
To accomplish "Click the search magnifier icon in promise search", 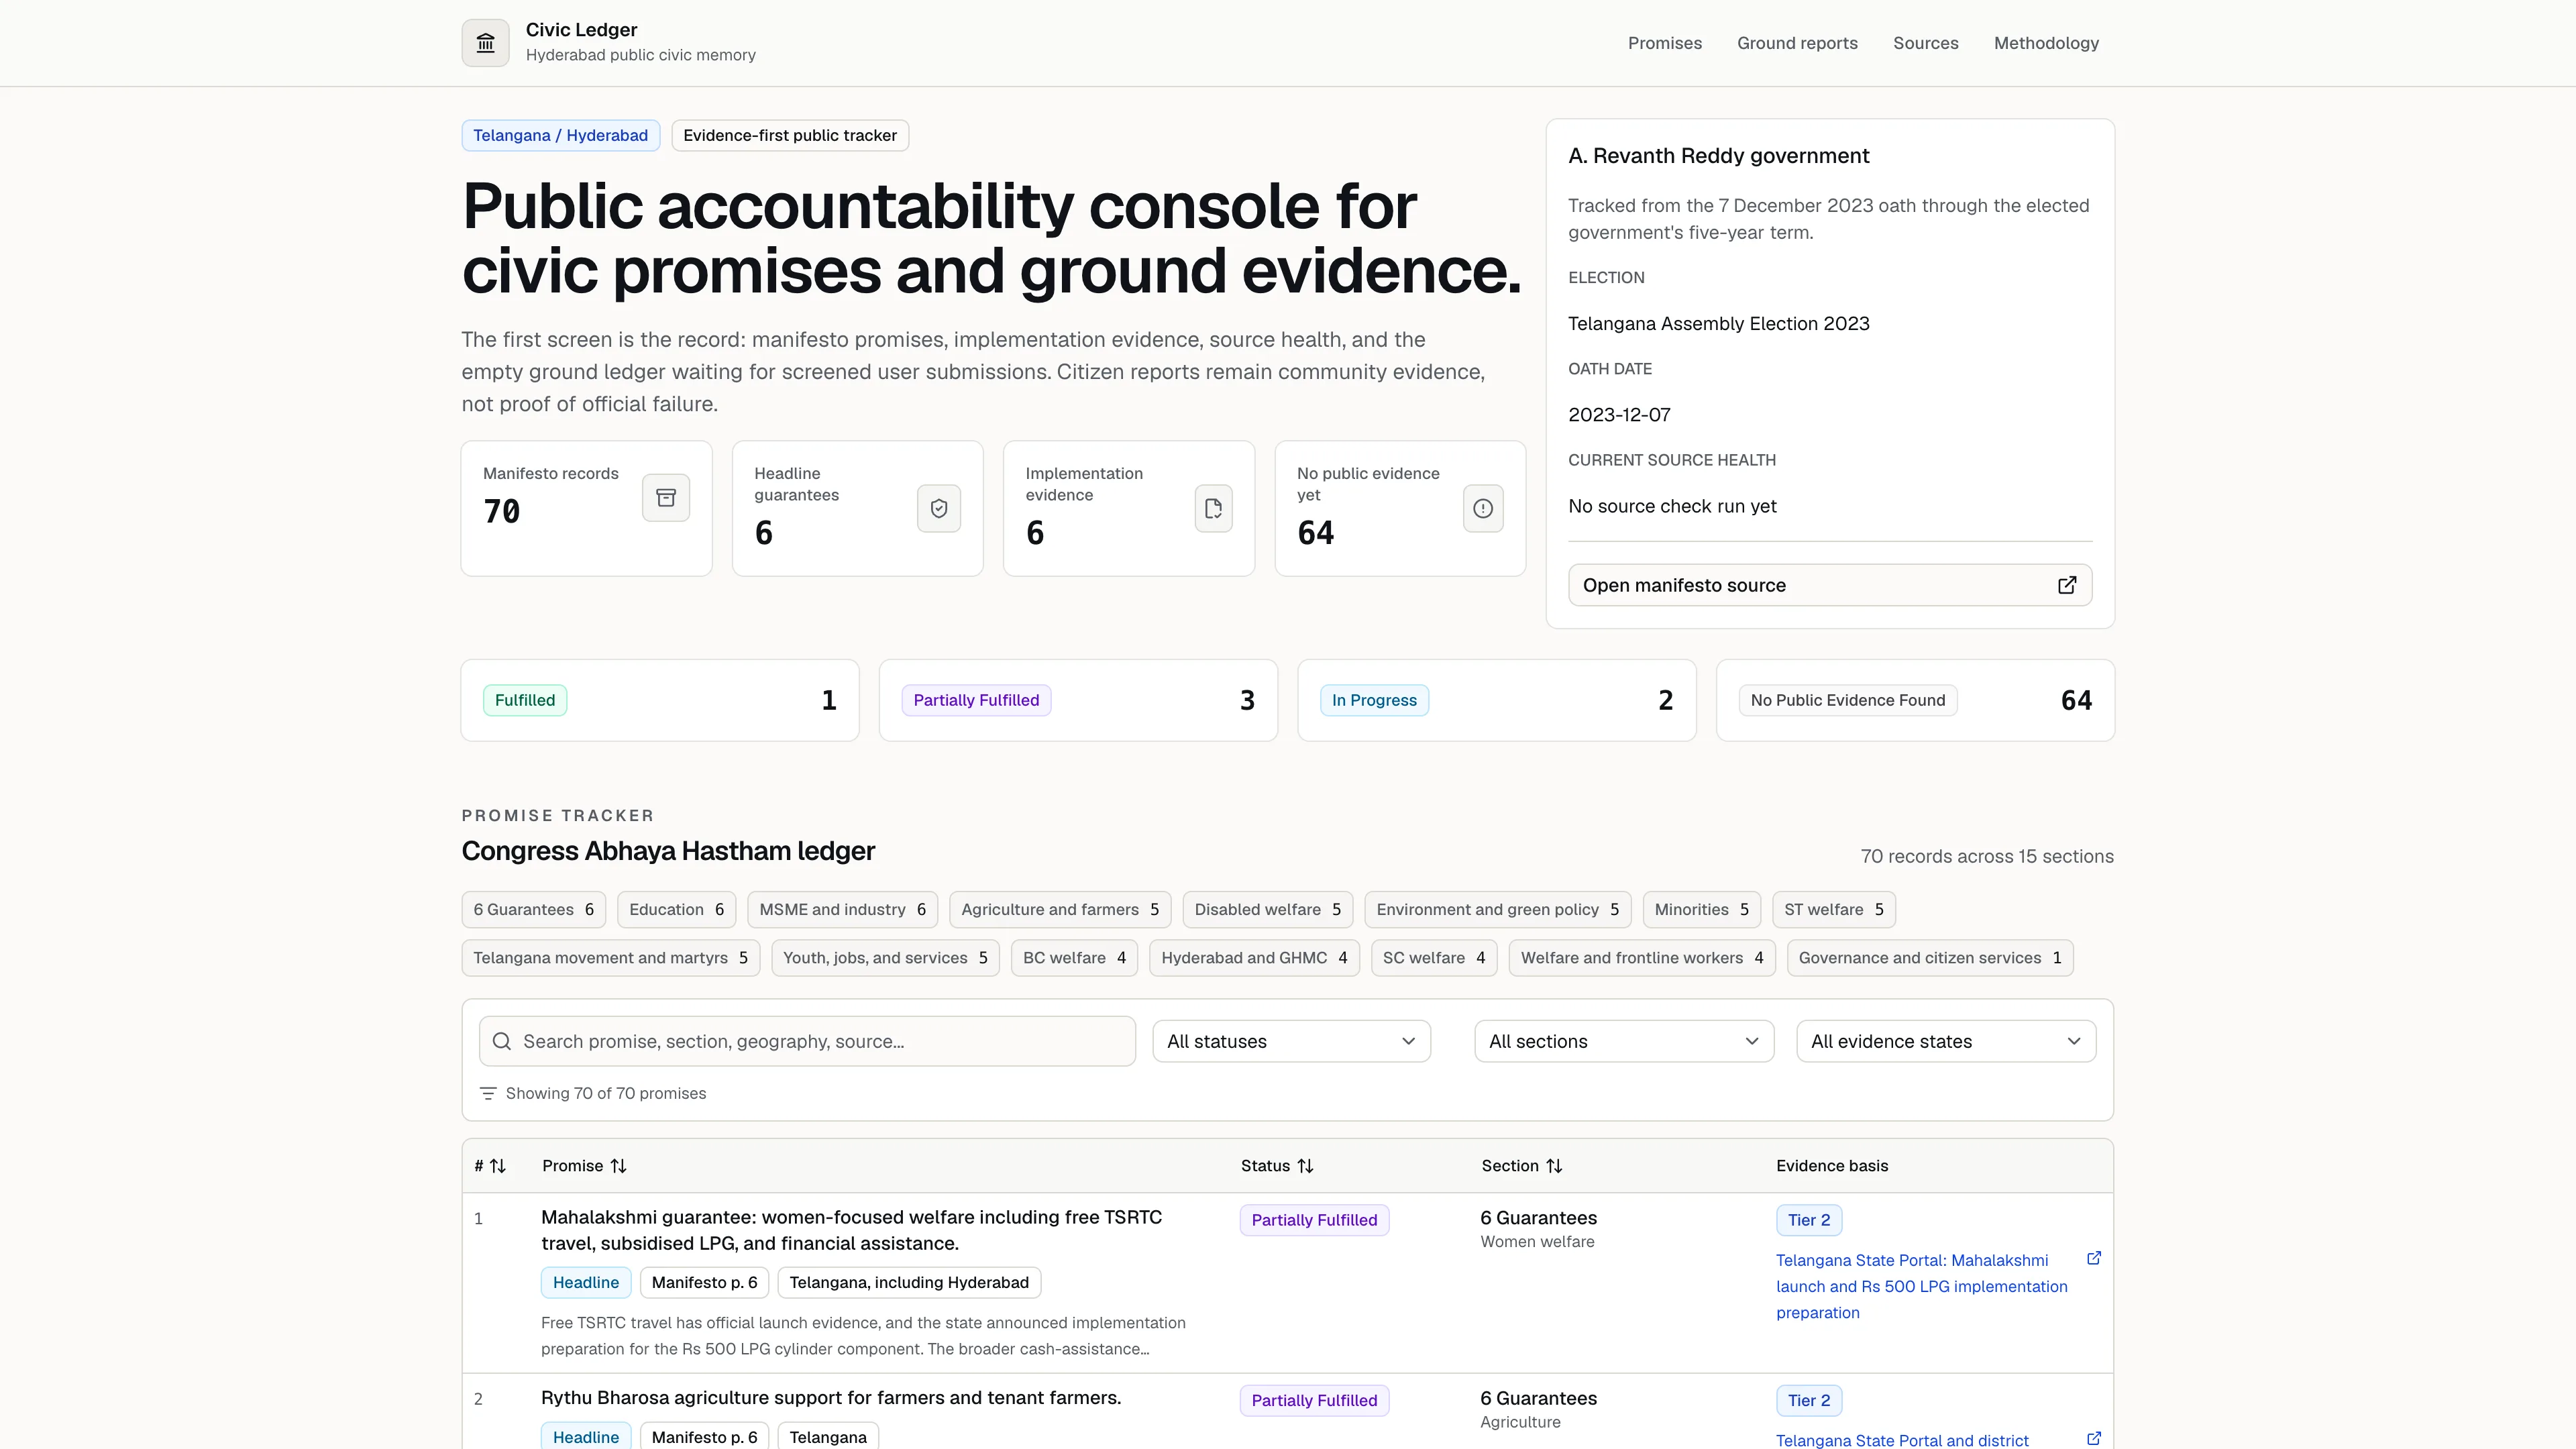I will pos(502,1041).
